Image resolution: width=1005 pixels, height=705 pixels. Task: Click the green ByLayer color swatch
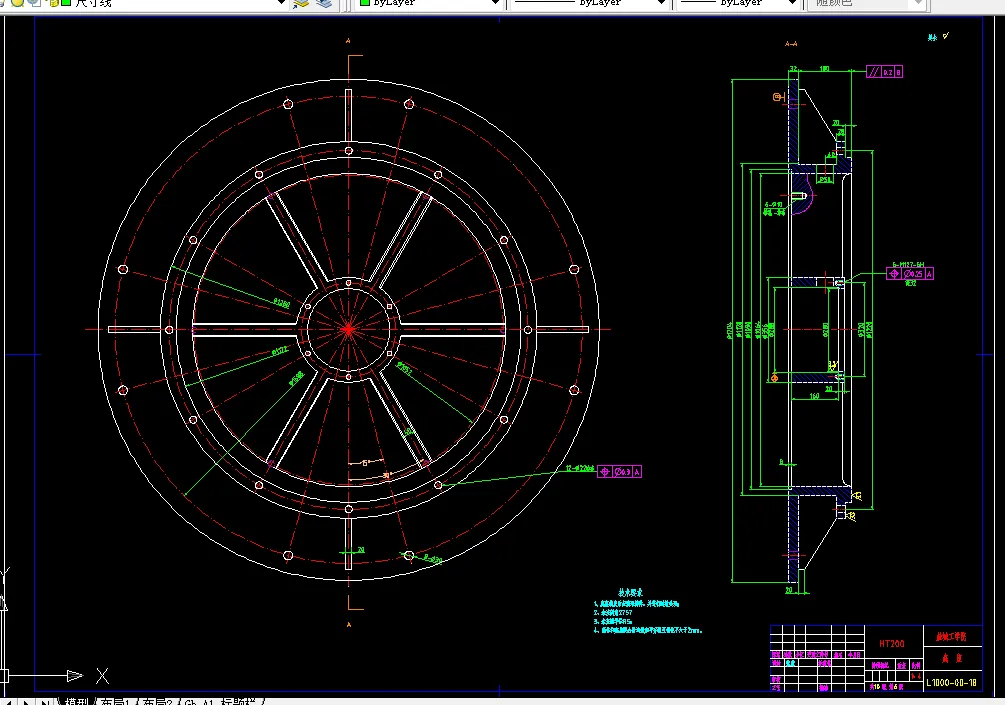(x=365, y=2)
